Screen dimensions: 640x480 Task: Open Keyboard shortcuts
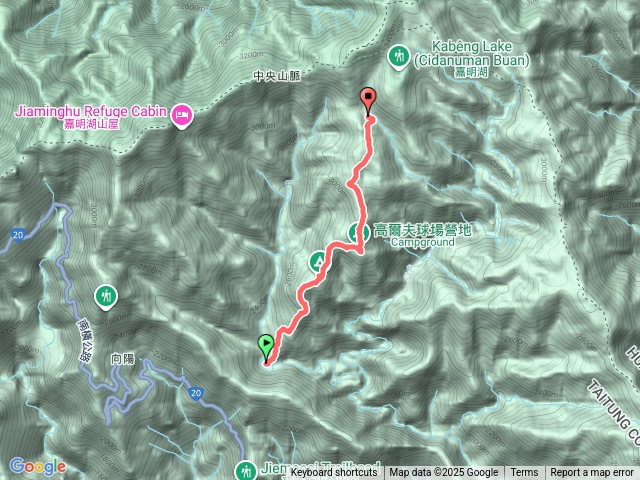coord(334,473)
